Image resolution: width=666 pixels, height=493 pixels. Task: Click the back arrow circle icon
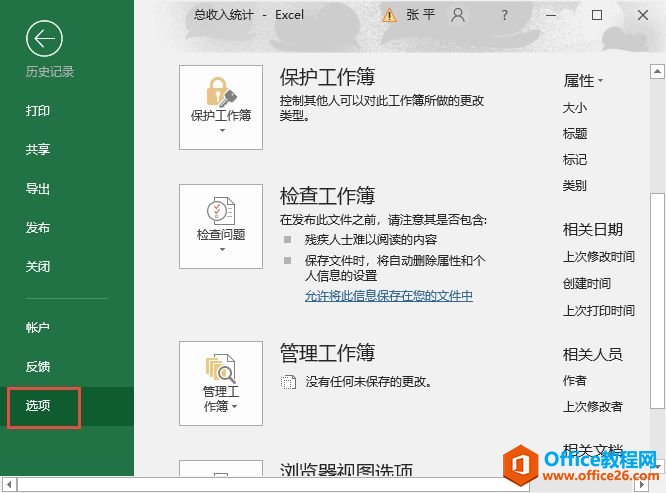tap(44, 39)
